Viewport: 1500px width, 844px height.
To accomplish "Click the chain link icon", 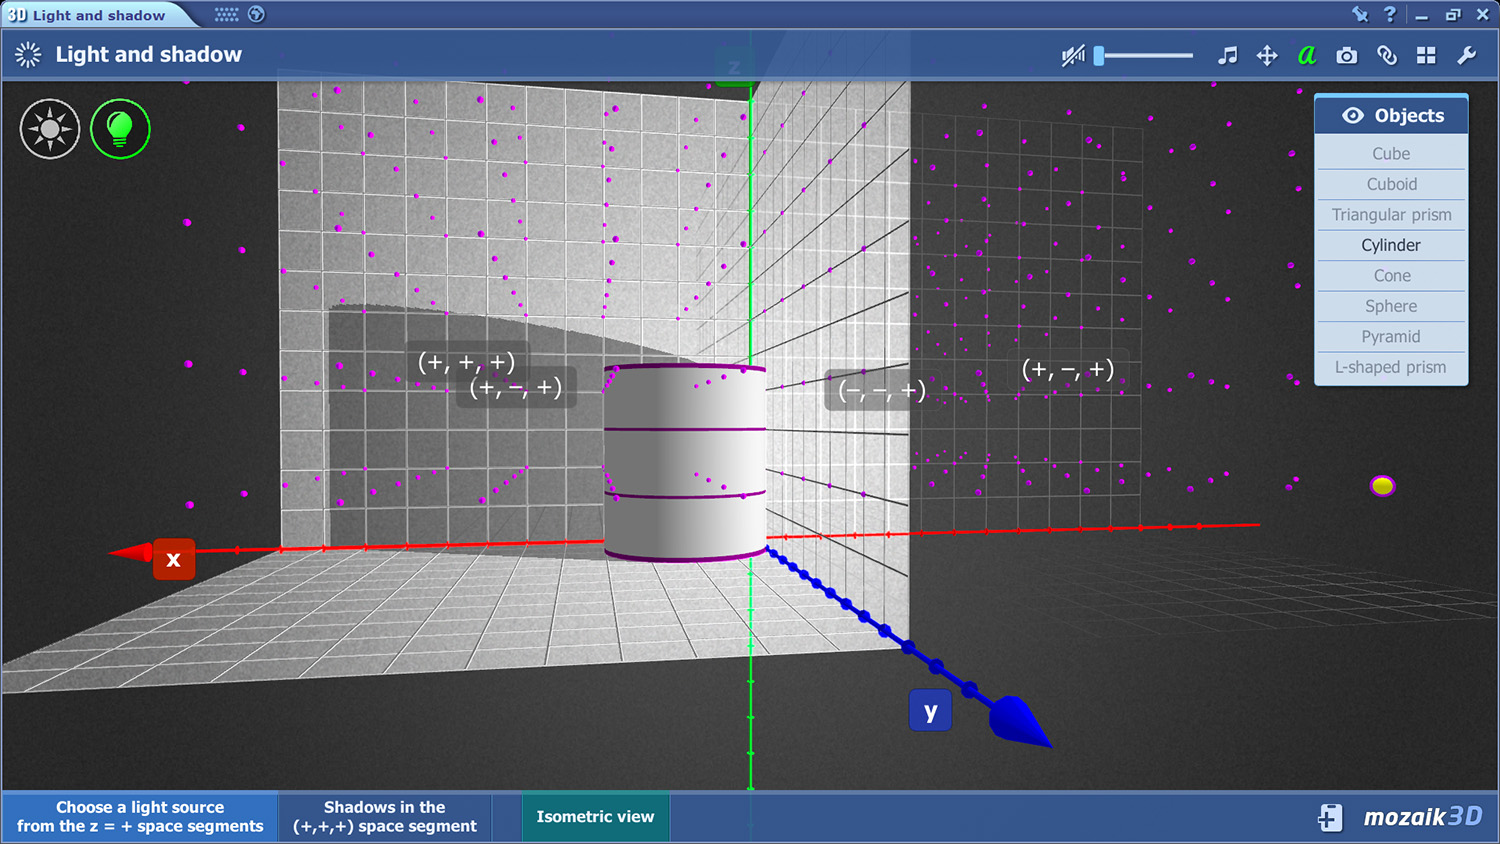I will (1387, 56).
